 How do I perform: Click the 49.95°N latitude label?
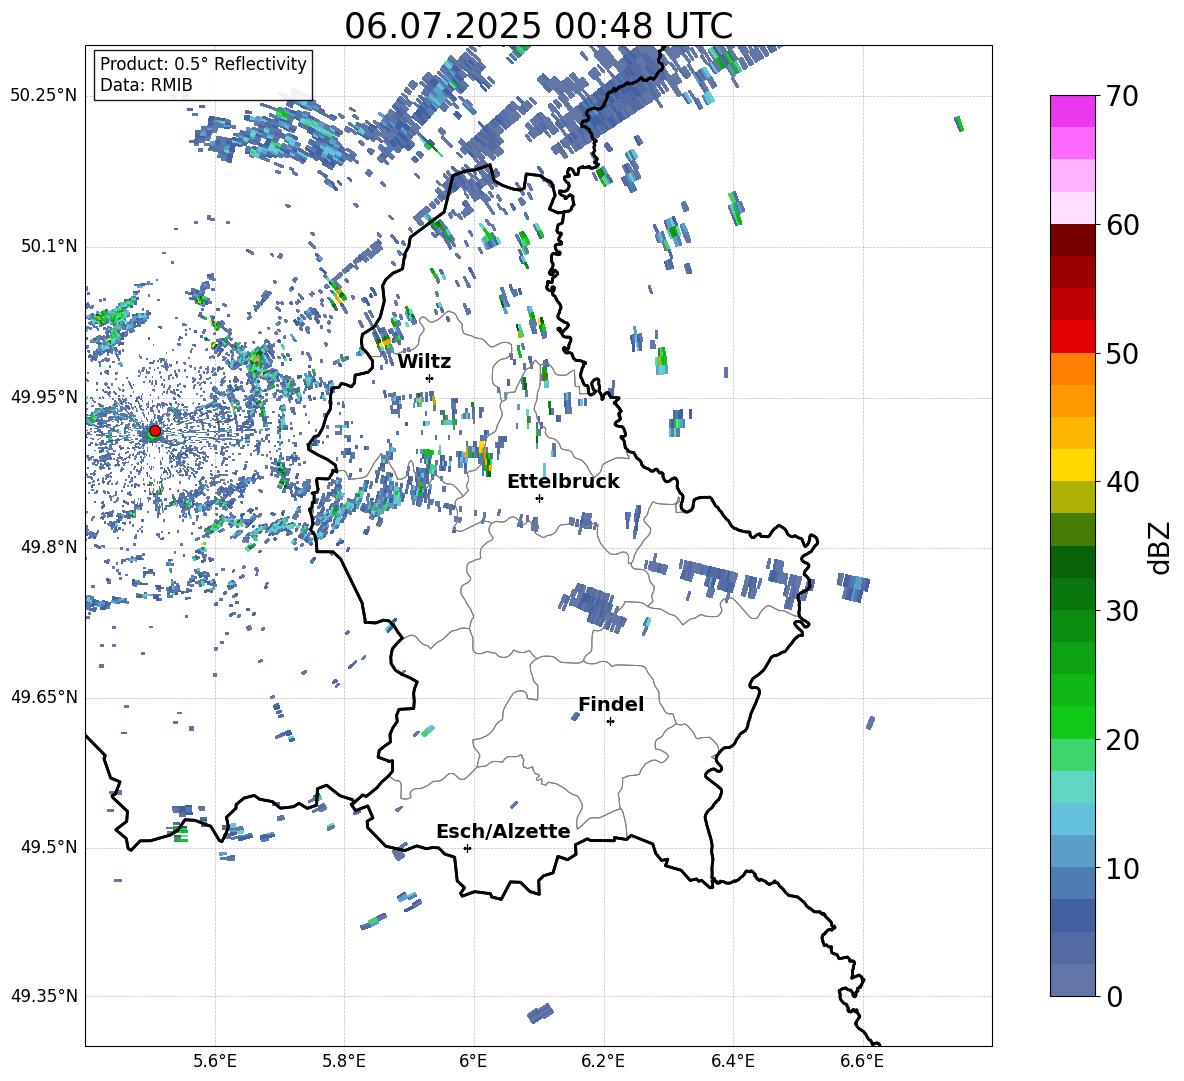(x=44, y=397)
